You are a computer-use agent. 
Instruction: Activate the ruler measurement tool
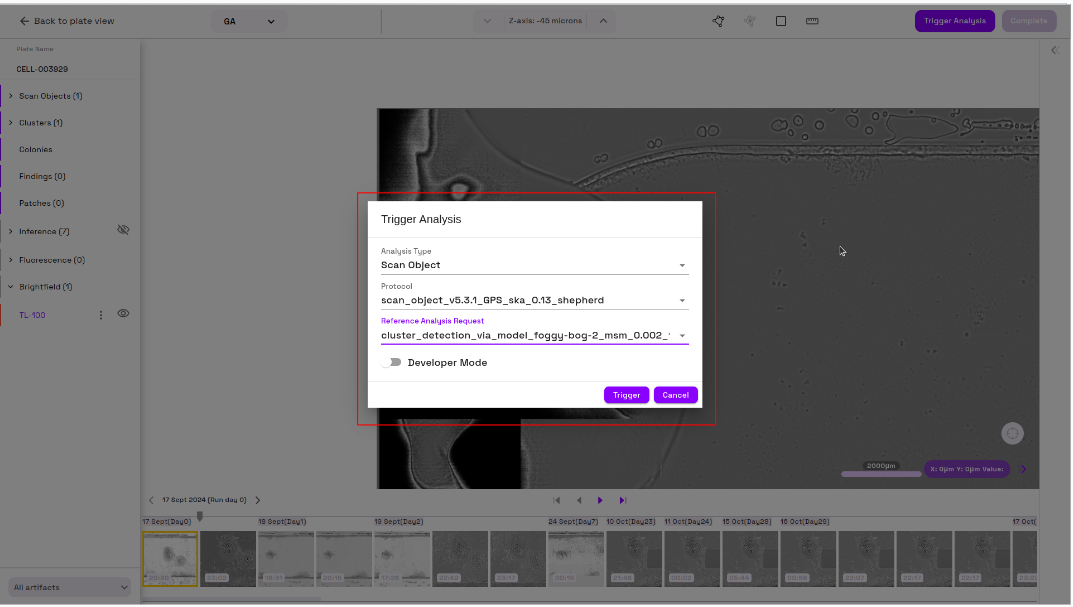(x=812, y=21)
